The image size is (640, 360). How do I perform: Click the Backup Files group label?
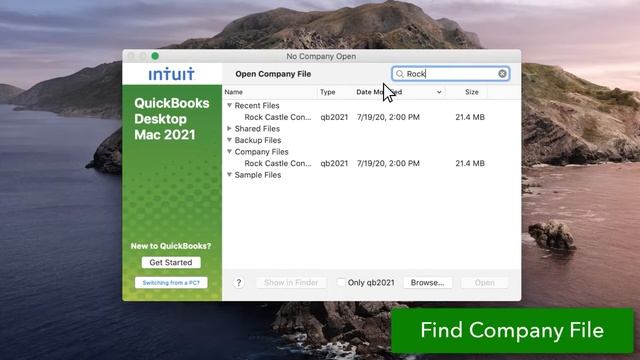click(258, 140)
